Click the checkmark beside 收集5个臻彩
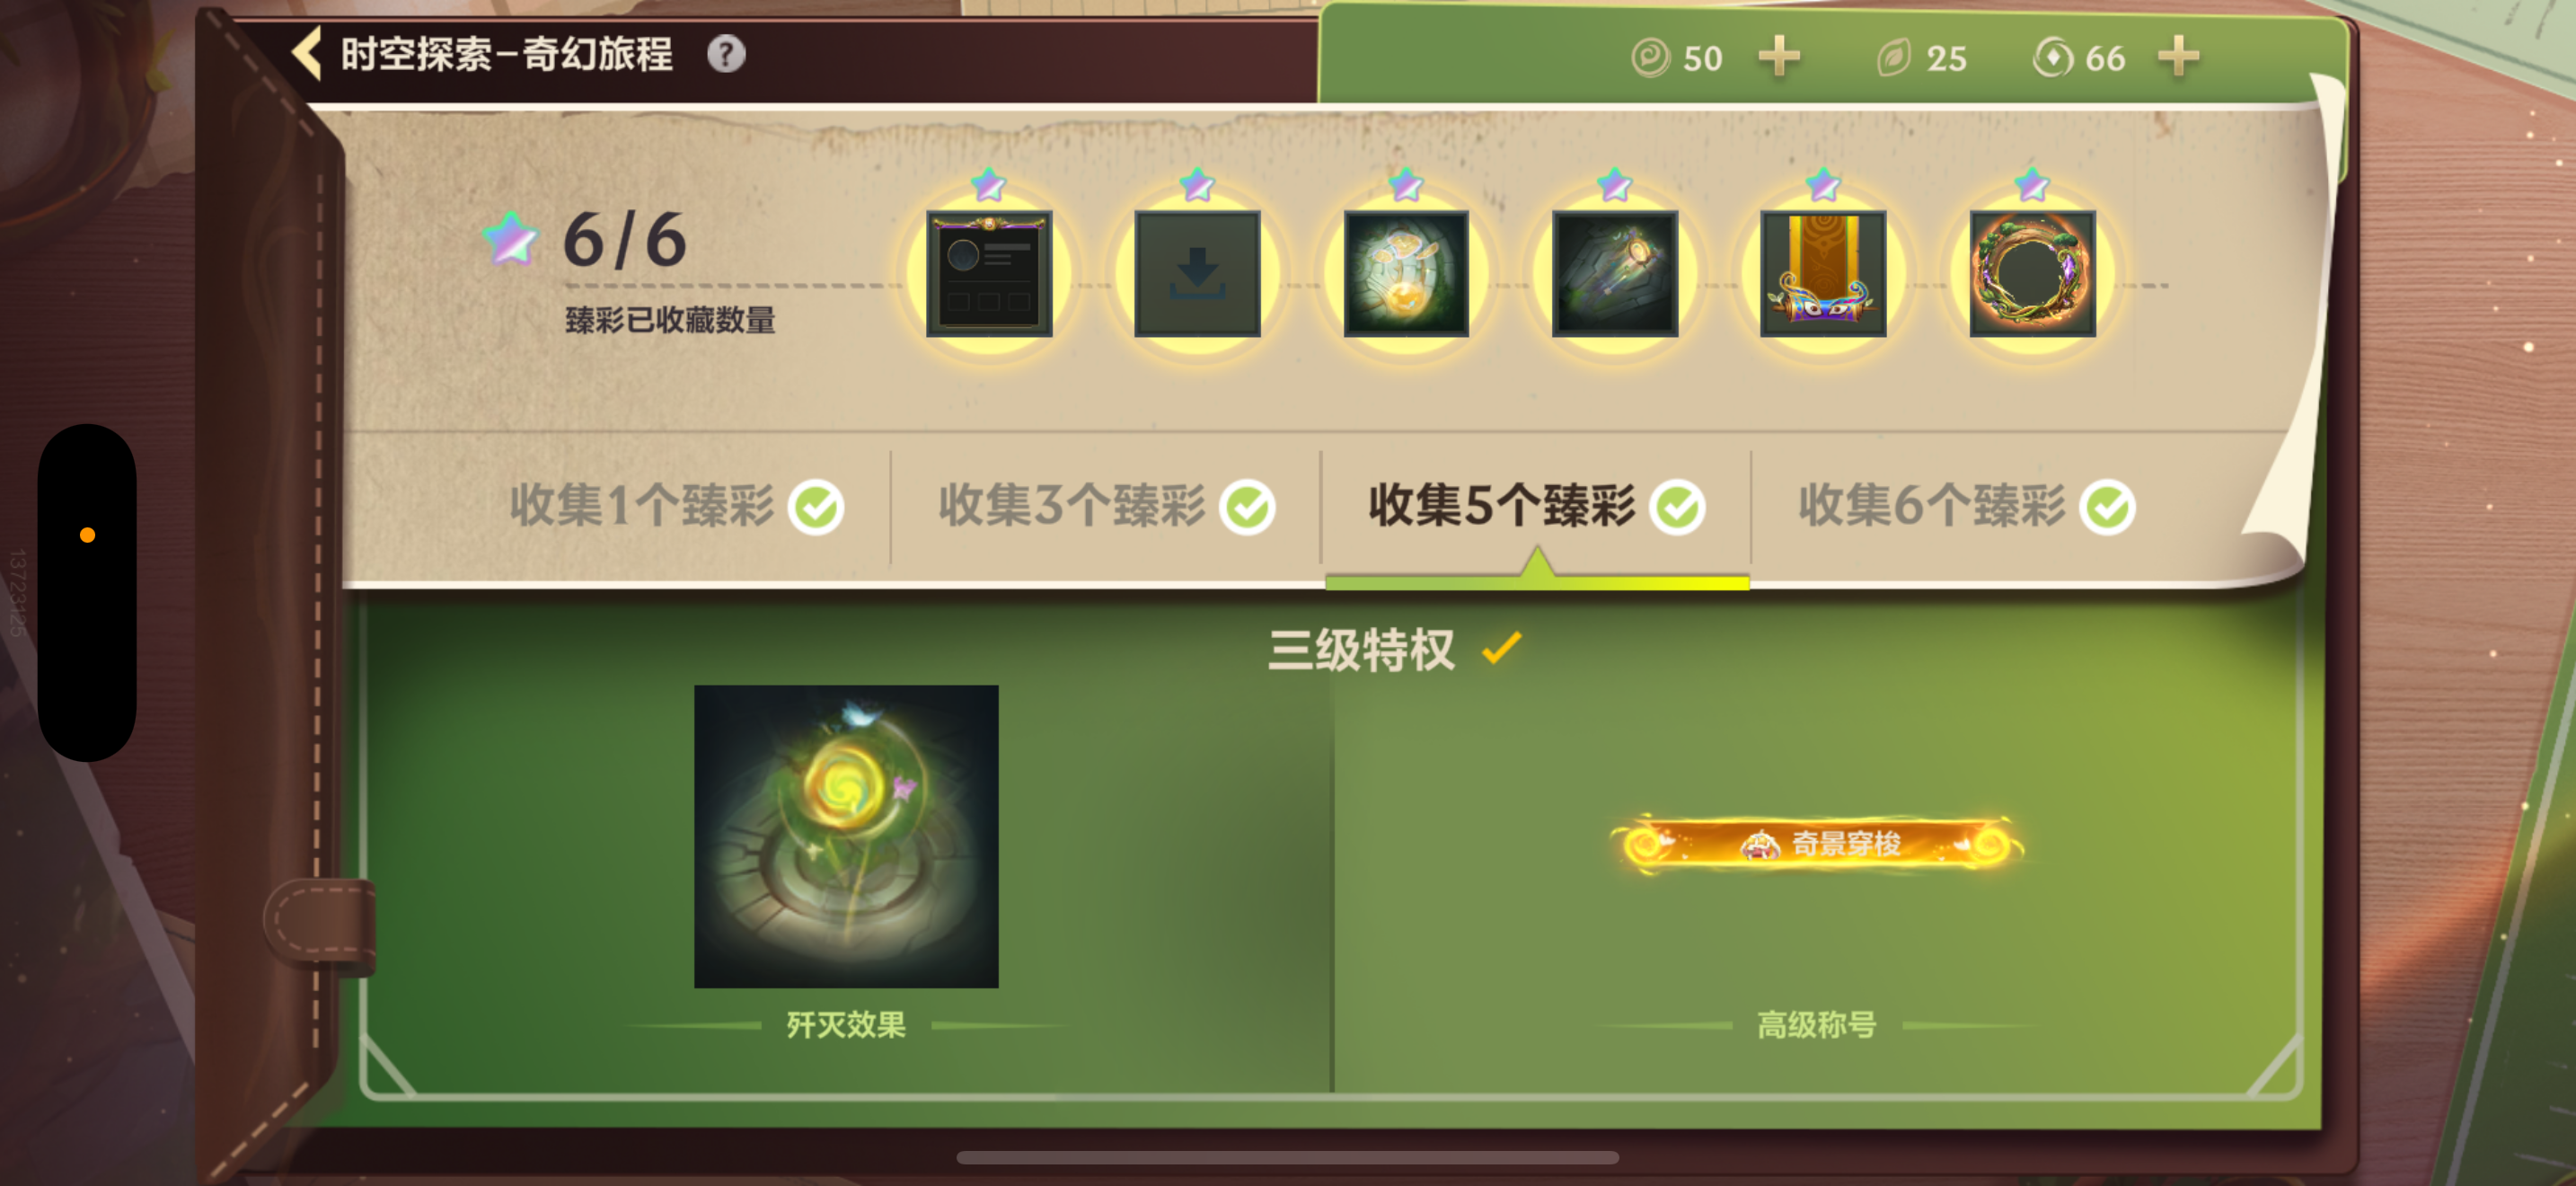 tap(1677, 507)
